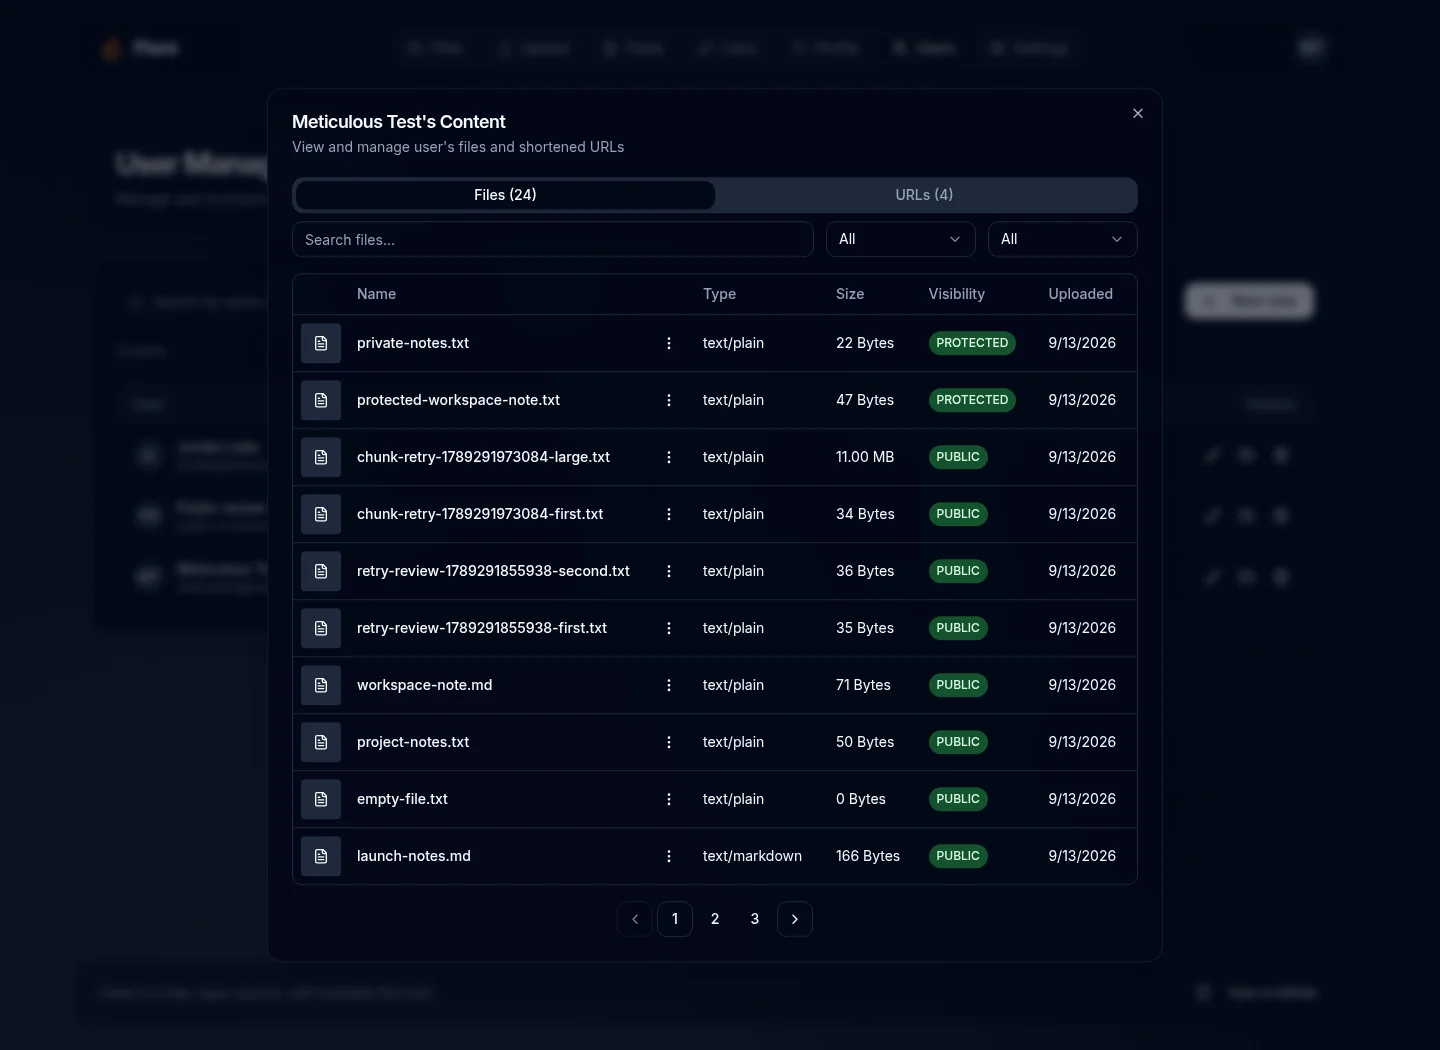Select retry-review-1789291855938-second.txt file name

click(x=493, y=571)
